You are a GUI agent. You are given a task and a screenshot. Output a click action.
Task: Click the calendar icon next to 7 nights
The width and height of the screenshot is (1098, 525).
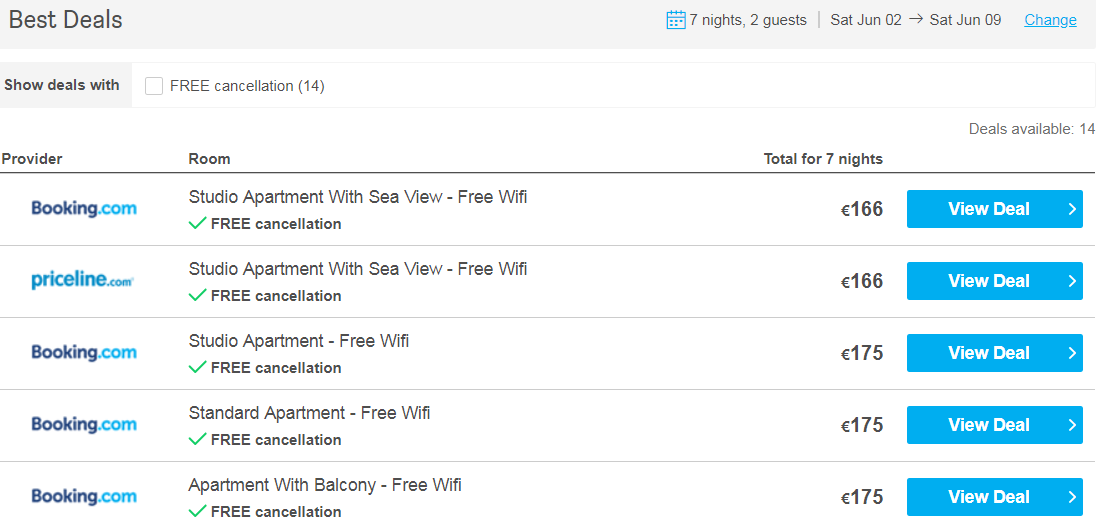point(676,20)
